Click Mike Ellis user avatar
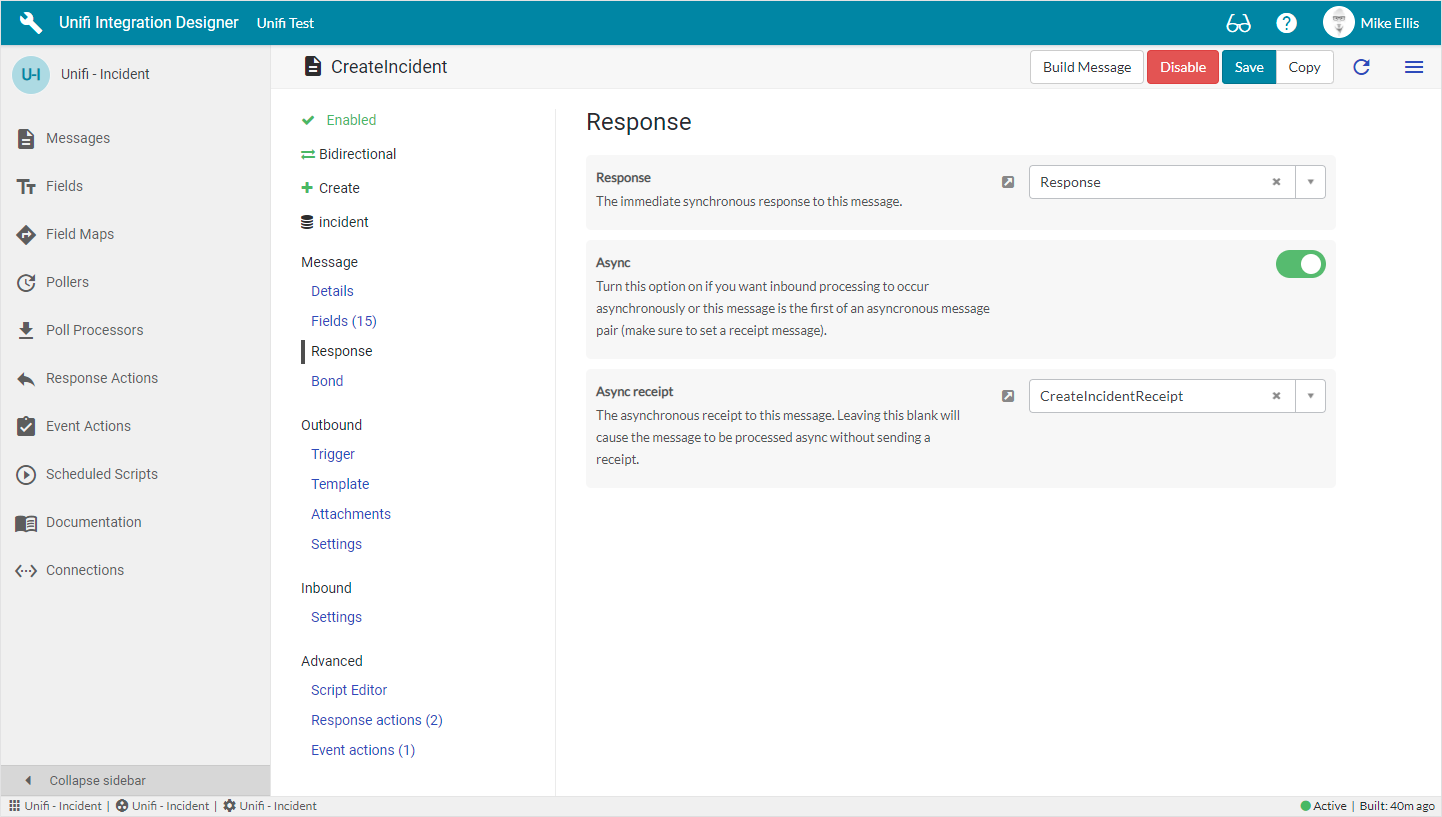1442x817 pixels. tap(1338, 23)
